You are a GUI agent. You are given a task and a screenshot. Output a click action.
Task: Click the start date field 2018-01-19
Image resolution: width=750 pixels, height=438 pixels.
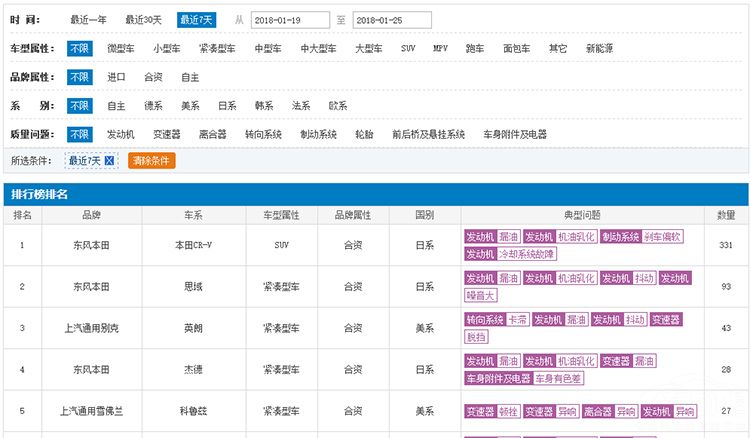288,20
